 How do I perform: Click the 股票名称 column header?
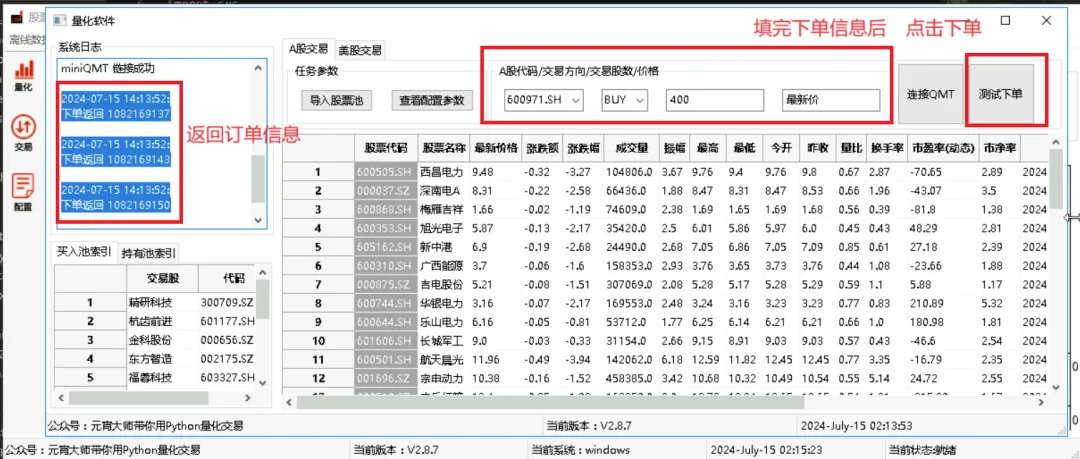(443, 147)
